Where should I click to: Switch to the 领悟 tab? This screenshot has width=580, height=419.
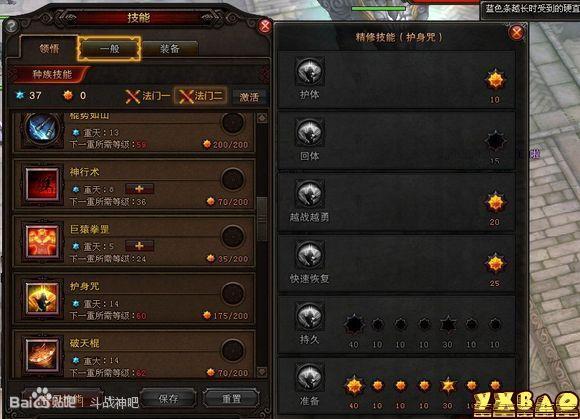pos(49,48)
